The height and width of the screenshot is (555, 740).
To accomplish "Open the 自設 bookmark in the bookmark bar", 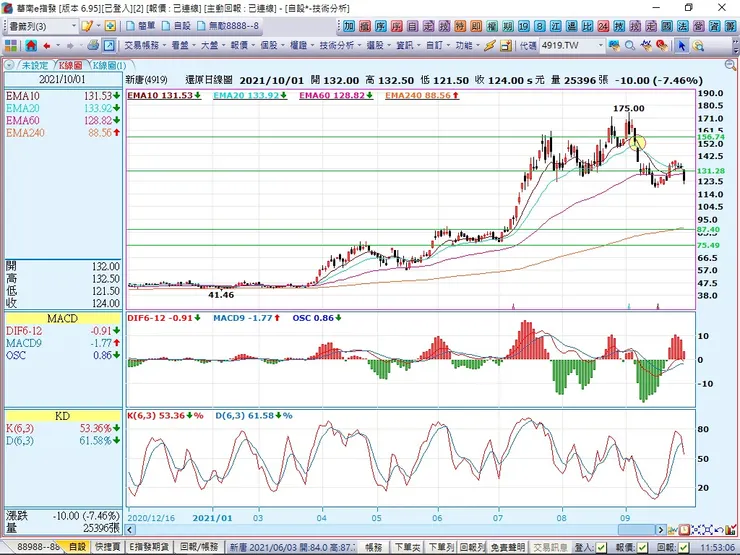I will (x=177, y=26).
